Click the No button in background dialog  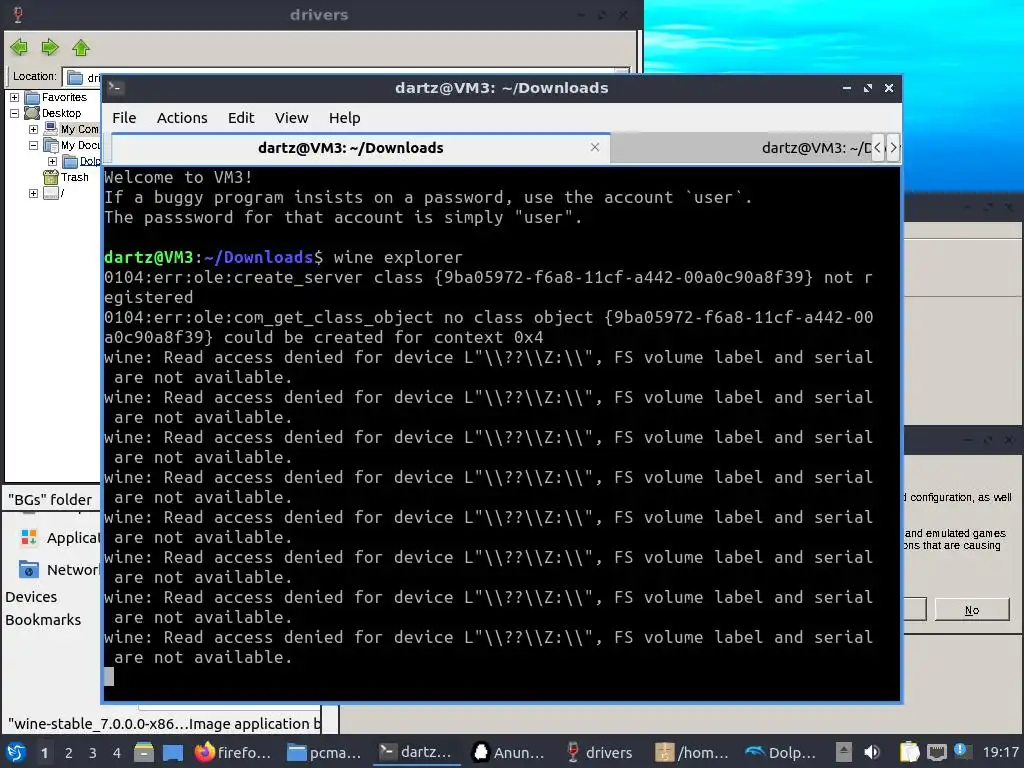pos(972,610)
